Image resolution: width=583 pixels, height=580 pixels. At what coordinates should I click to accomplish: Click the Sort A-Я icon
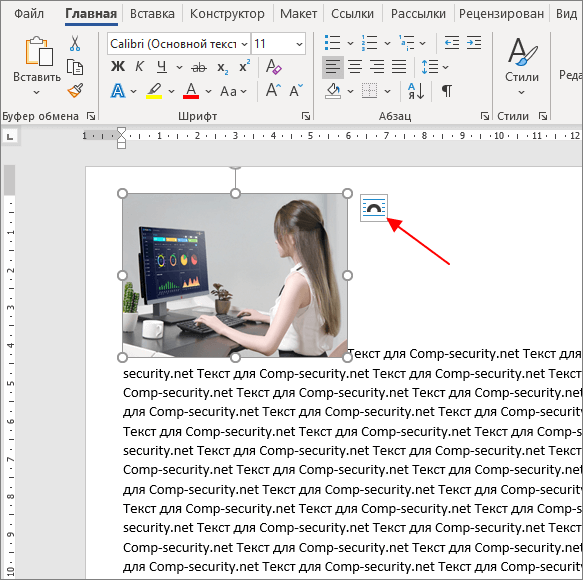coord(416,91)
